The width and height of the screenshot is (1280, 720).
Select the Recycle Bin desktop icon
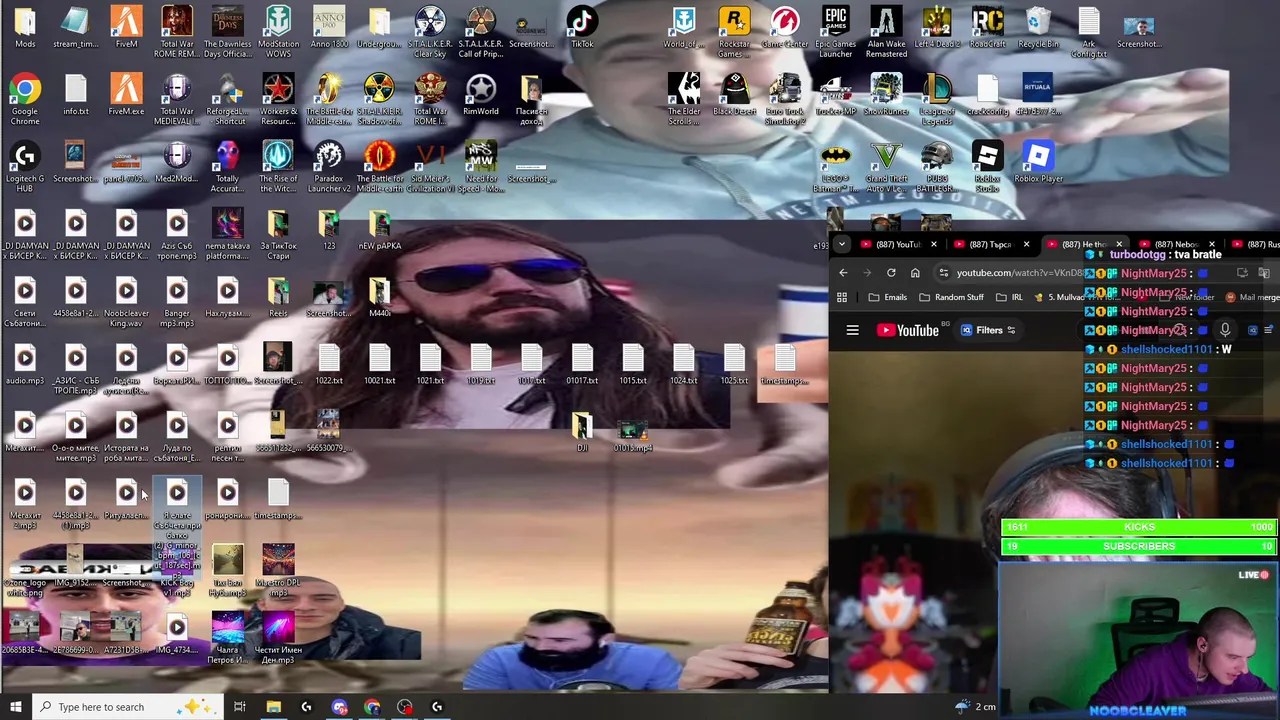pyautogui.click(x=1038, y=28)
